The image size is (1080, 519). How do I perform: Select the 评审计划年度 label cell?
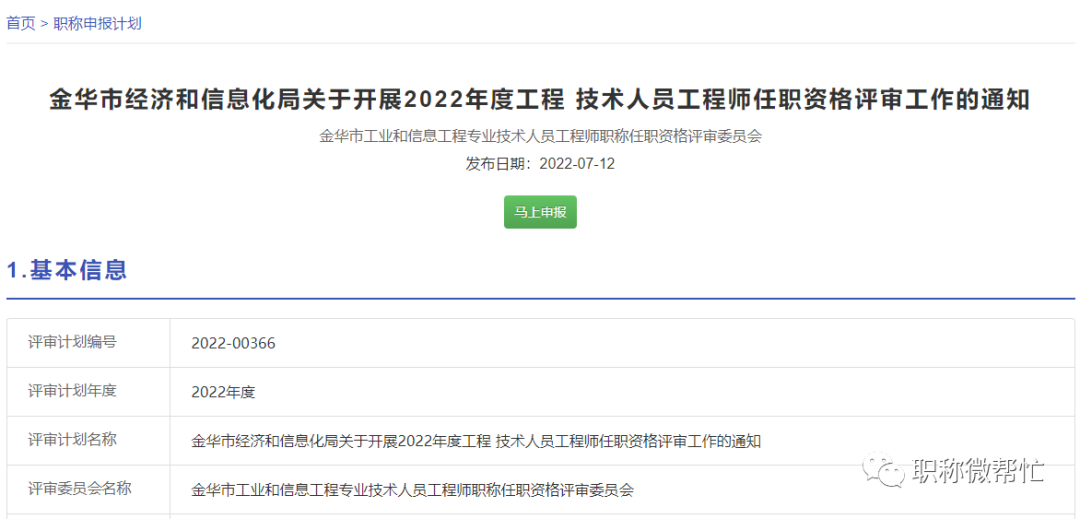coord(89,392)
